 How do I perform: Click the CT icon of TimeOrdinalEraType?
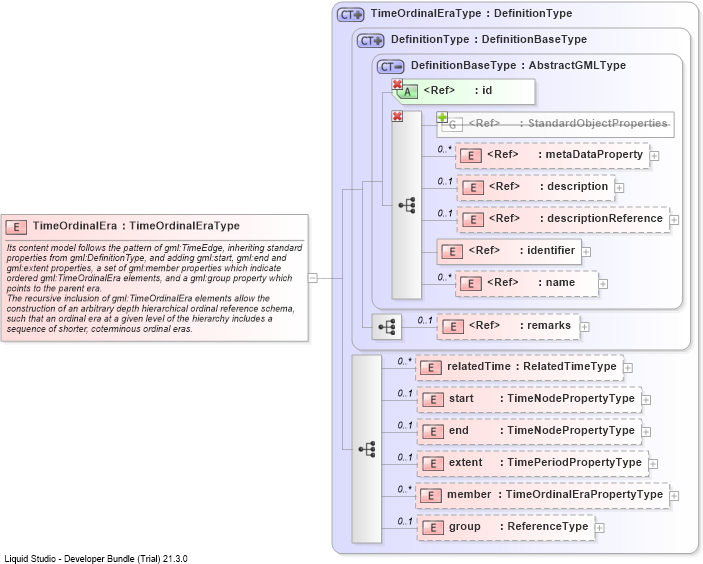tap(351, 15)
